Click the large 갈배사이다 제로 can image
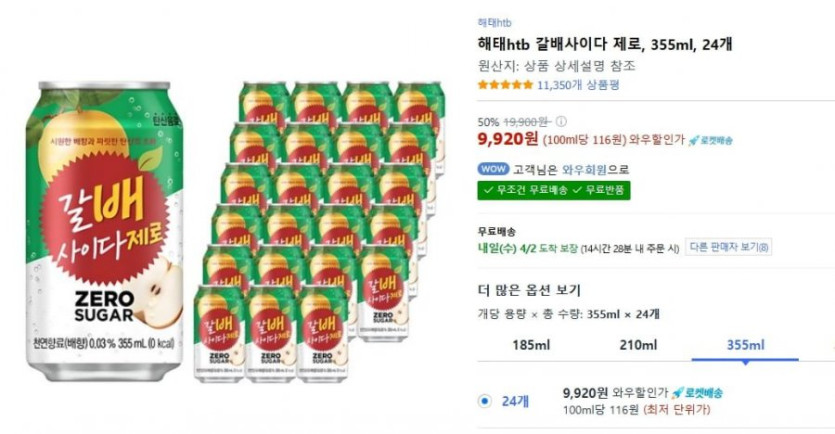This screenshot has height=434, width=835. (x=108, y=230)
